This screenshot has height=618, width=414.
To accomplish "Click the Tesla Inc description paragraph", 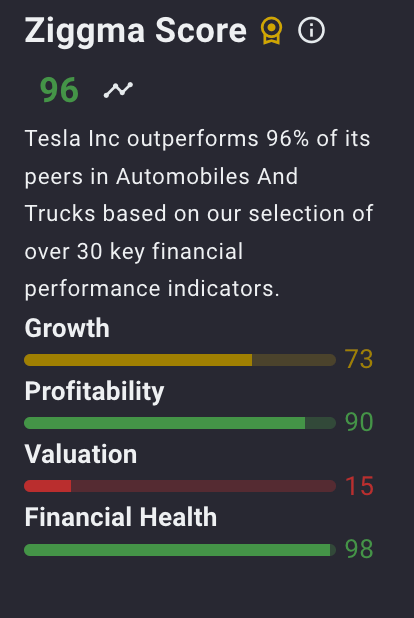I will coord(199,214).
